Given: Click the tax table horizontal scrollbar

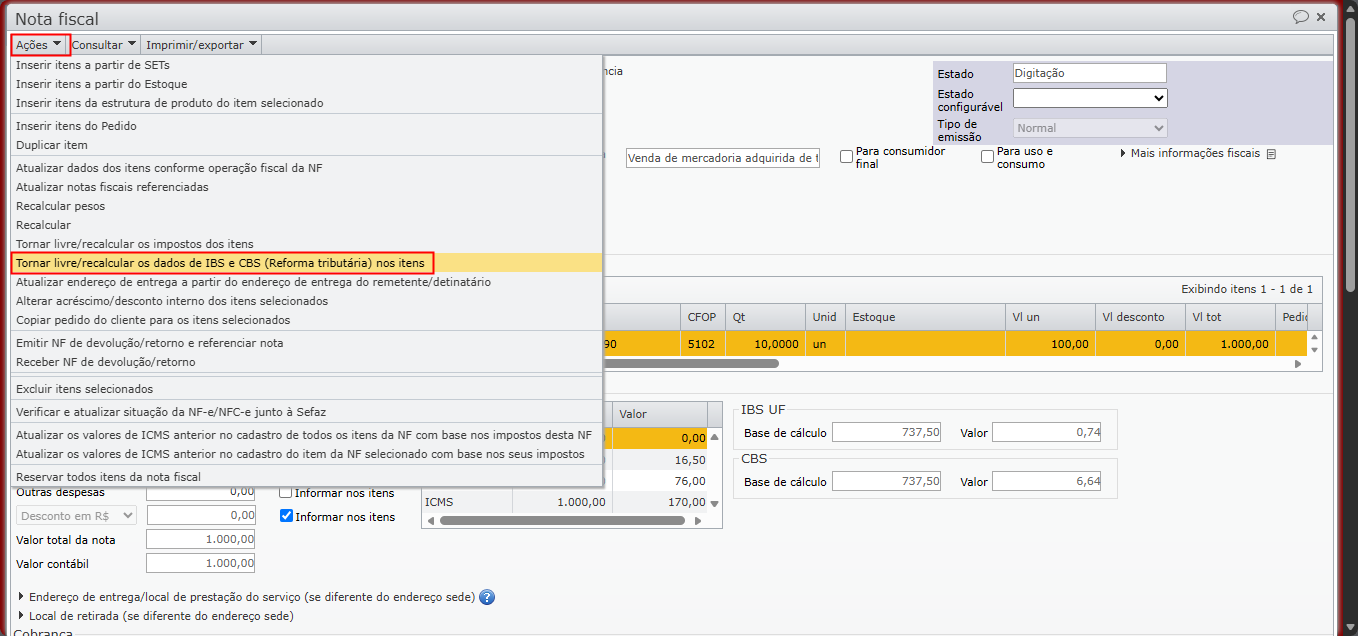Looking at the screenshot, I should coord(564,520).
